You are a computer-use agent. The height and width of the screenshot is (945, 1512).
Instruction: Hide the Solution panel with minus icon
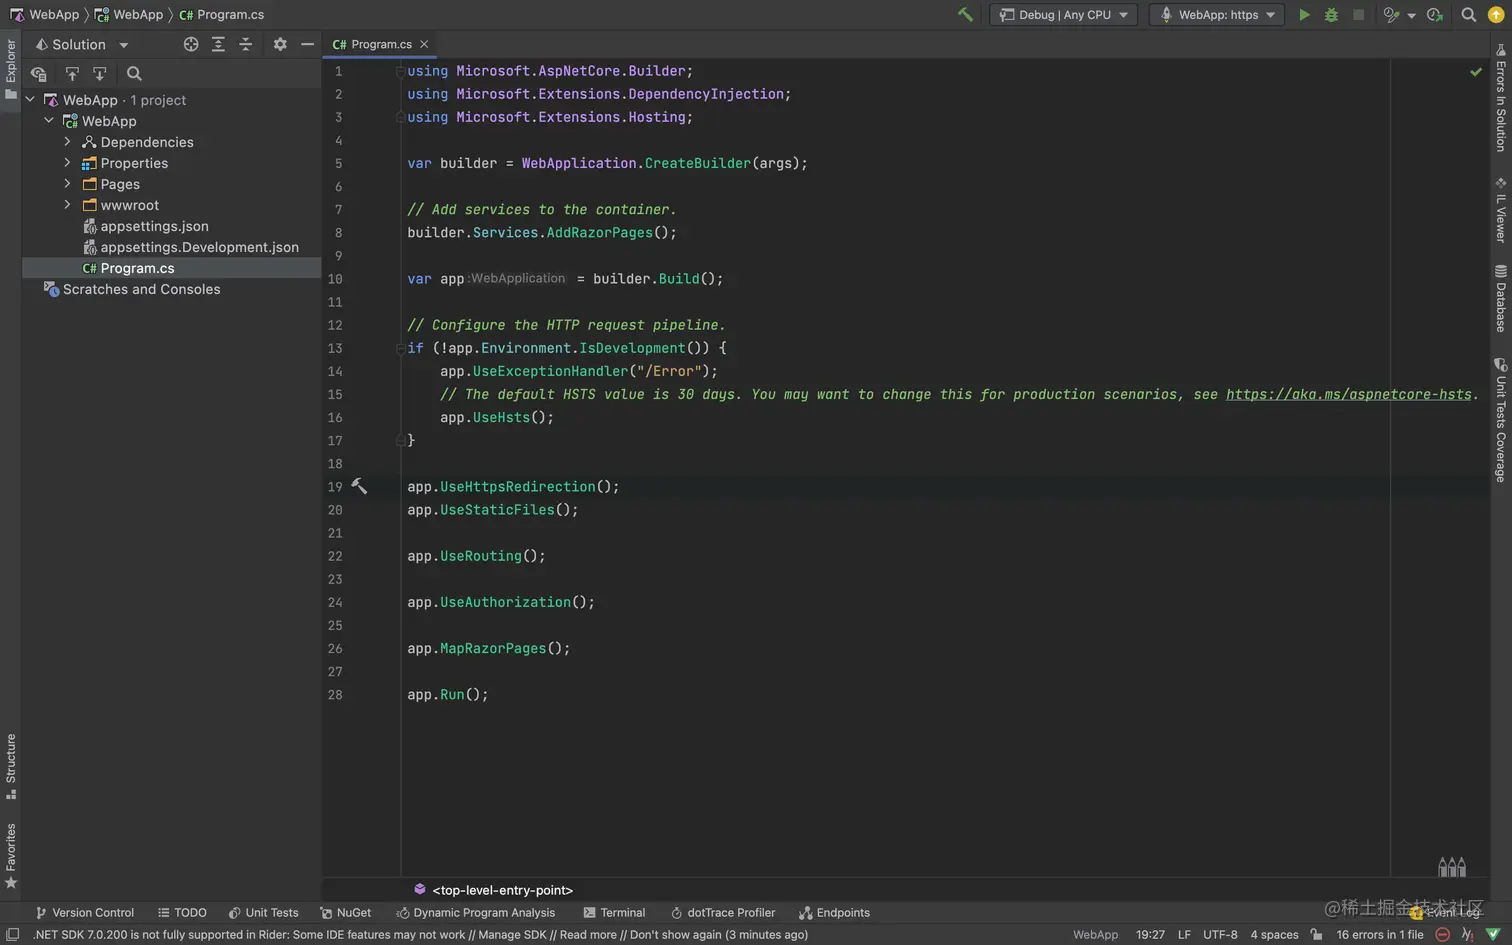click(x=307, y=44)
